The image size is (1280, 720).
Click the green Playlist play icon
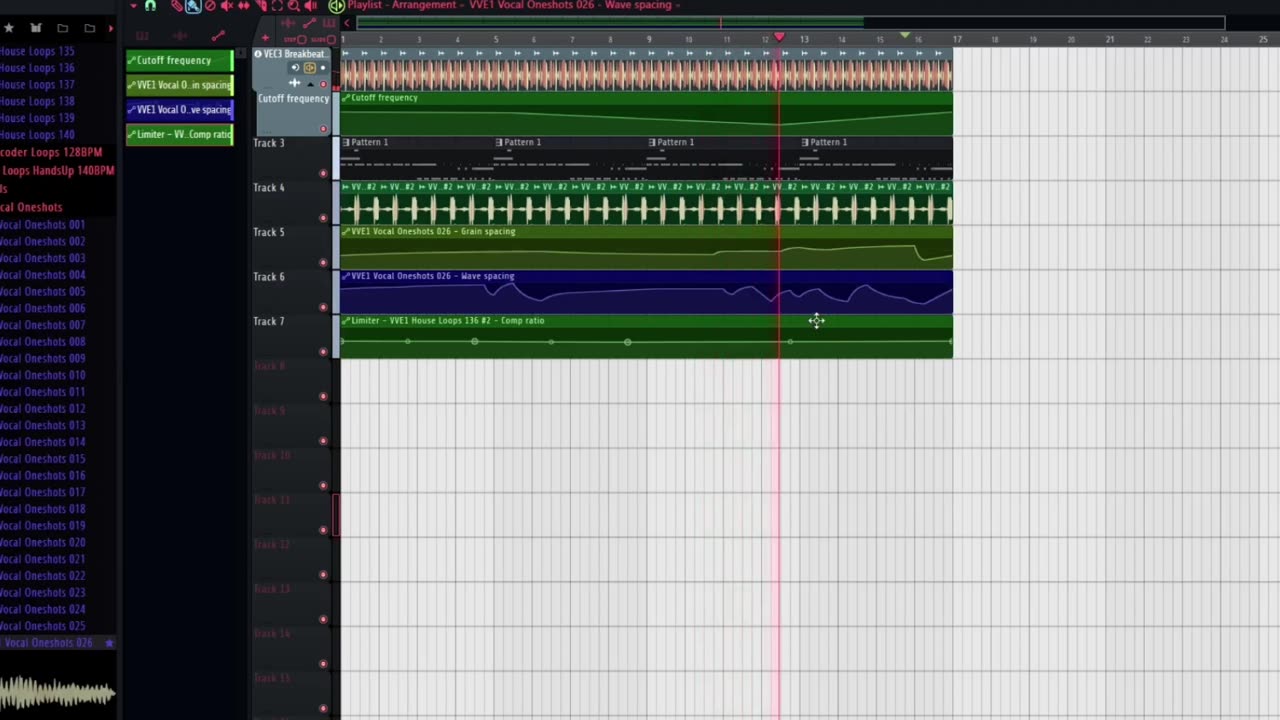pyautogui.click(x=337, y=6)
